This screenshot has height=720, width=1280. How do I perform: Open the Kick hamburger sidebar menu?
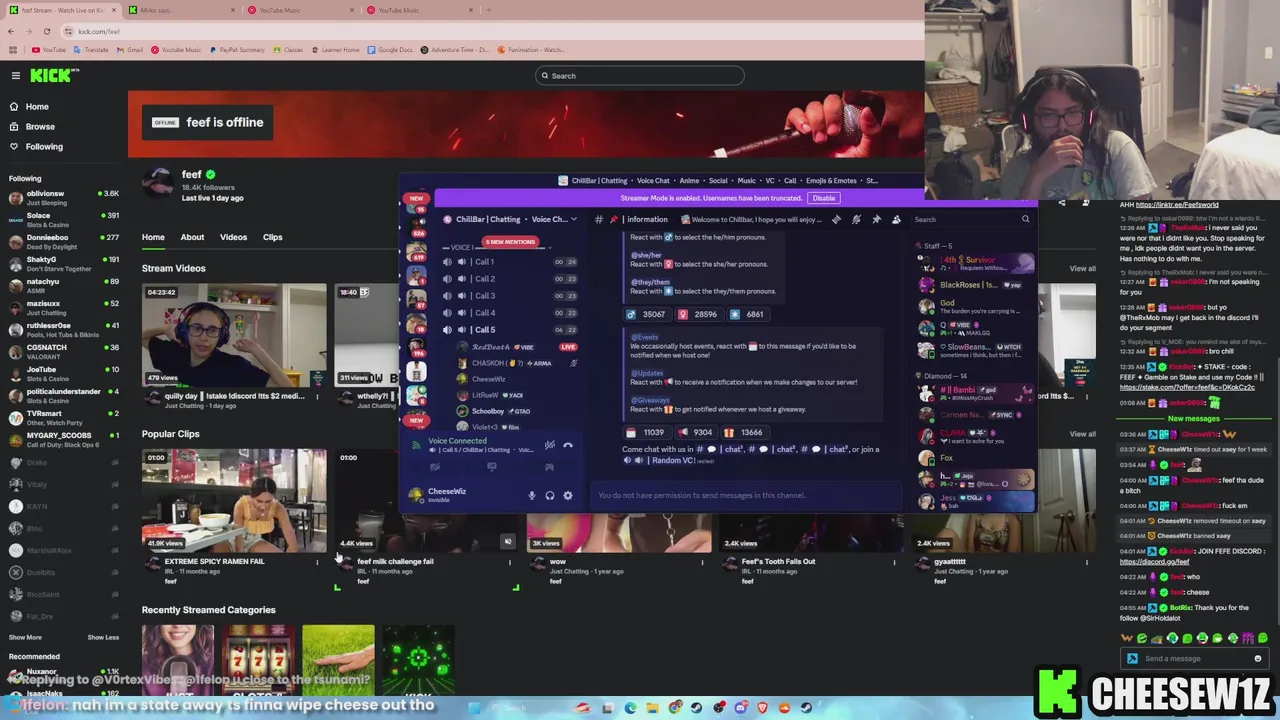coord(15,75)
